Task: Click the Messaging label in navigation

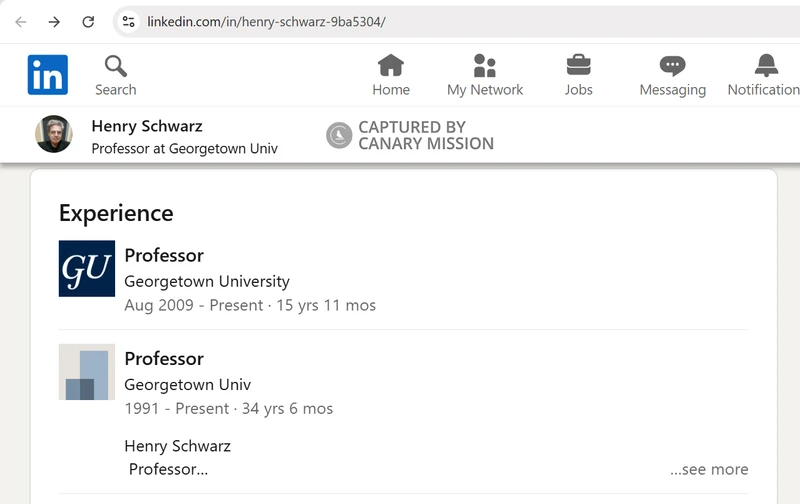Action: (x=672, y=90)
